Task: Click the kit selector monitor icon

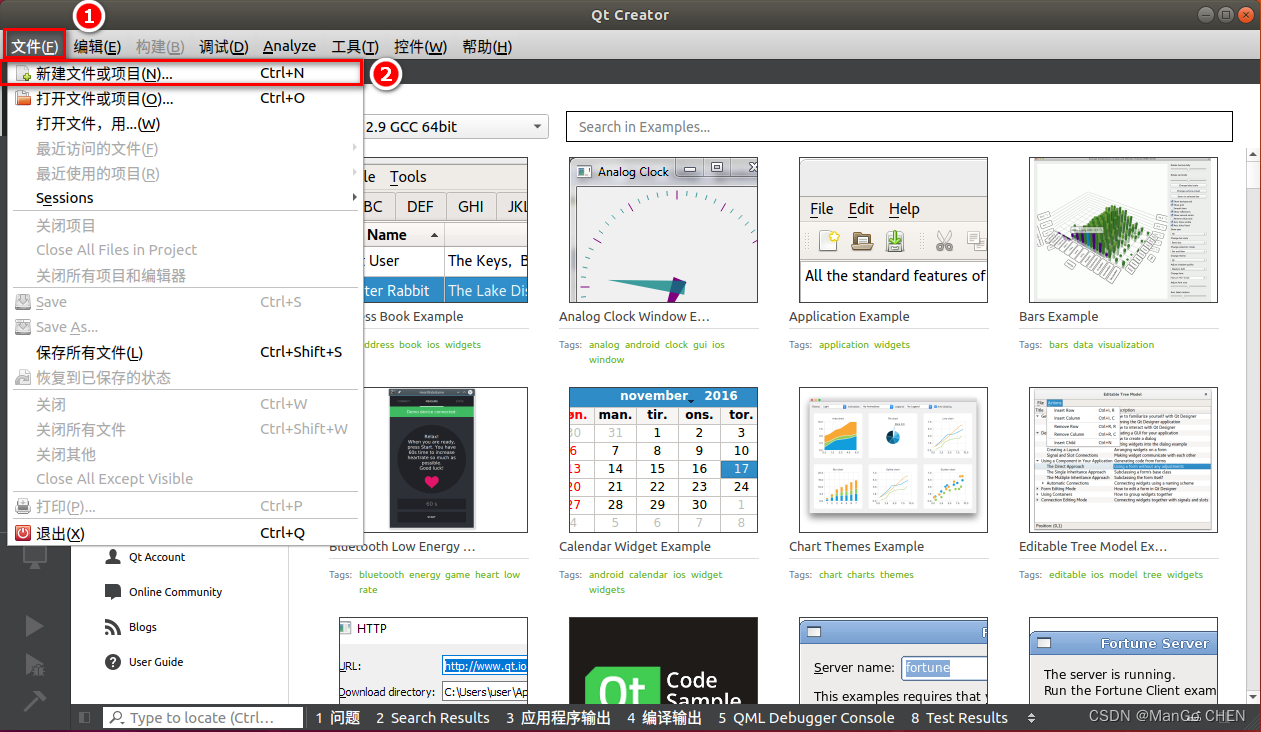Action: (34, 556)
